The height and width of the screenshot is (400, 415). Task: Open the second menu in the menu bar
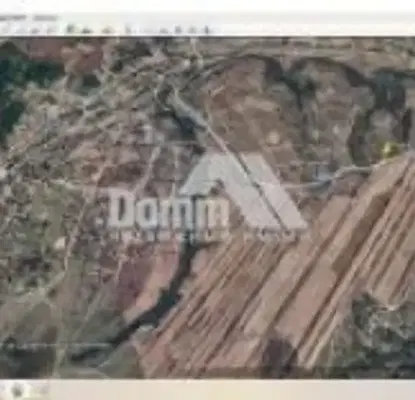[46, 18]
